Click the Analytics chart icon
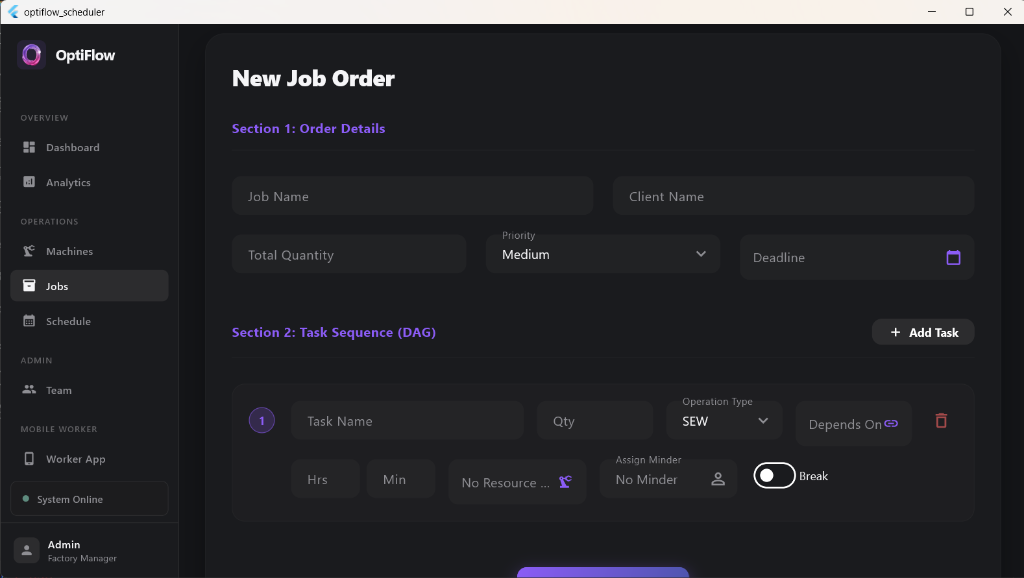 29,182
